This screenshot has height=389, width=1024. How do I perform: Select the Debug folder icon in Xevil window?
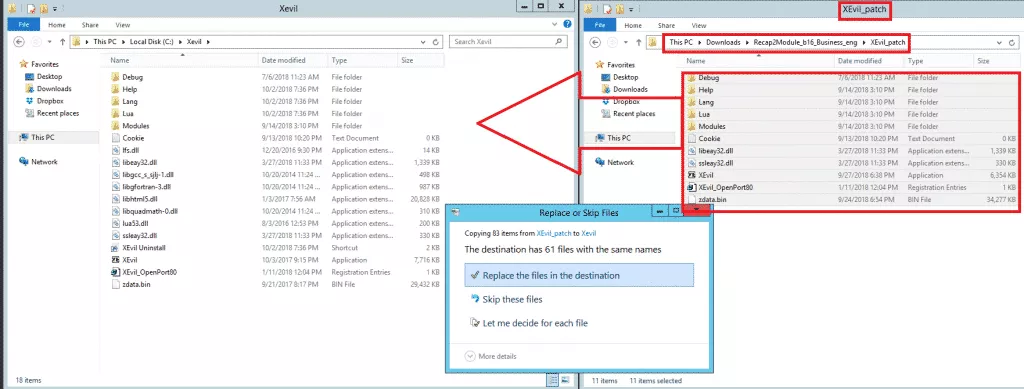[115, 77]
